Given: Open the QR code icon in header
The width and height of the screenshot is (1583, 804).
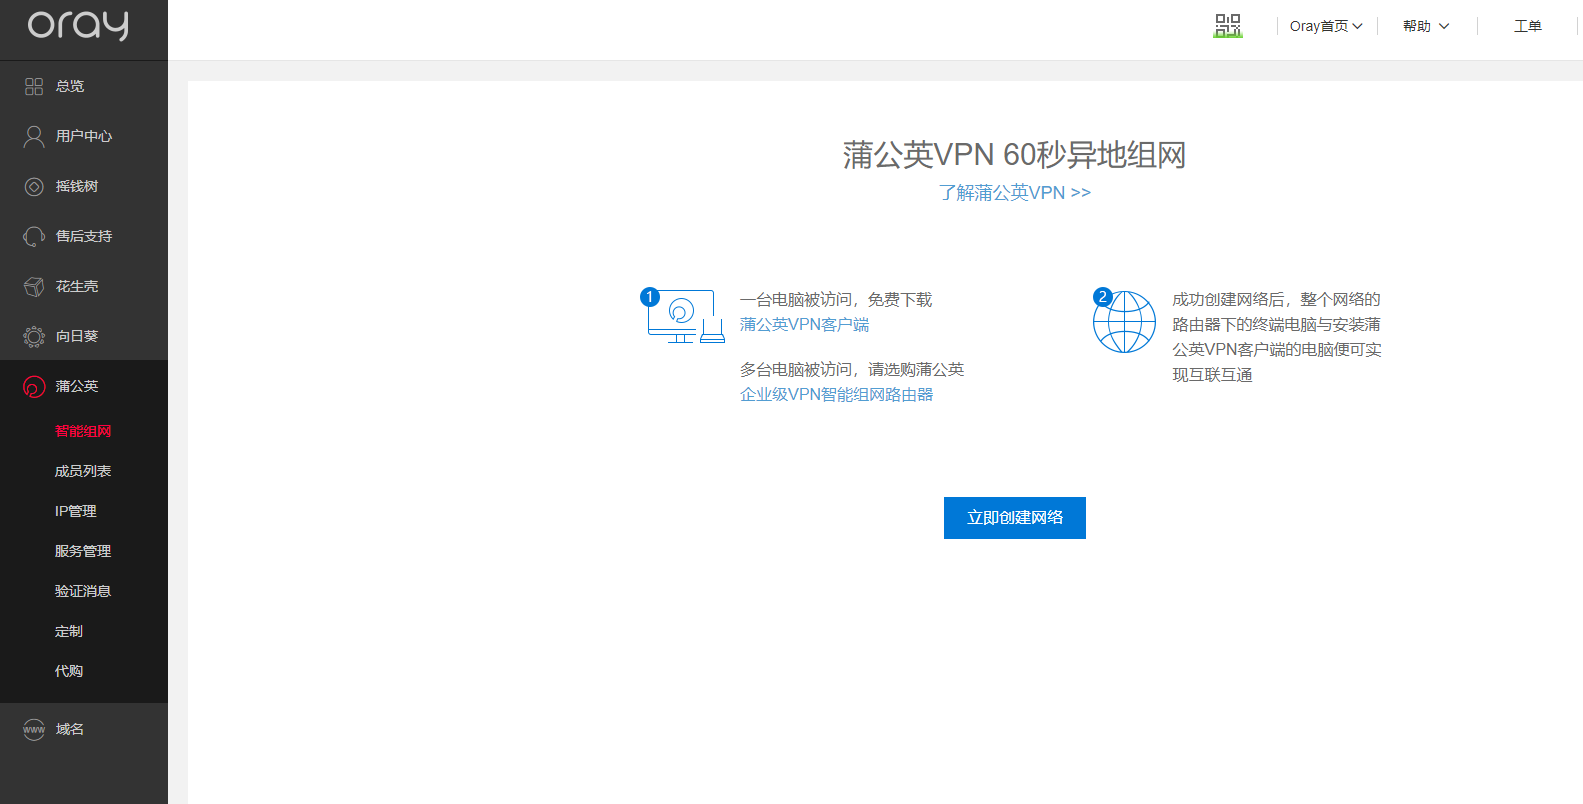Looking at the screenshot, I should [1227, 26].
